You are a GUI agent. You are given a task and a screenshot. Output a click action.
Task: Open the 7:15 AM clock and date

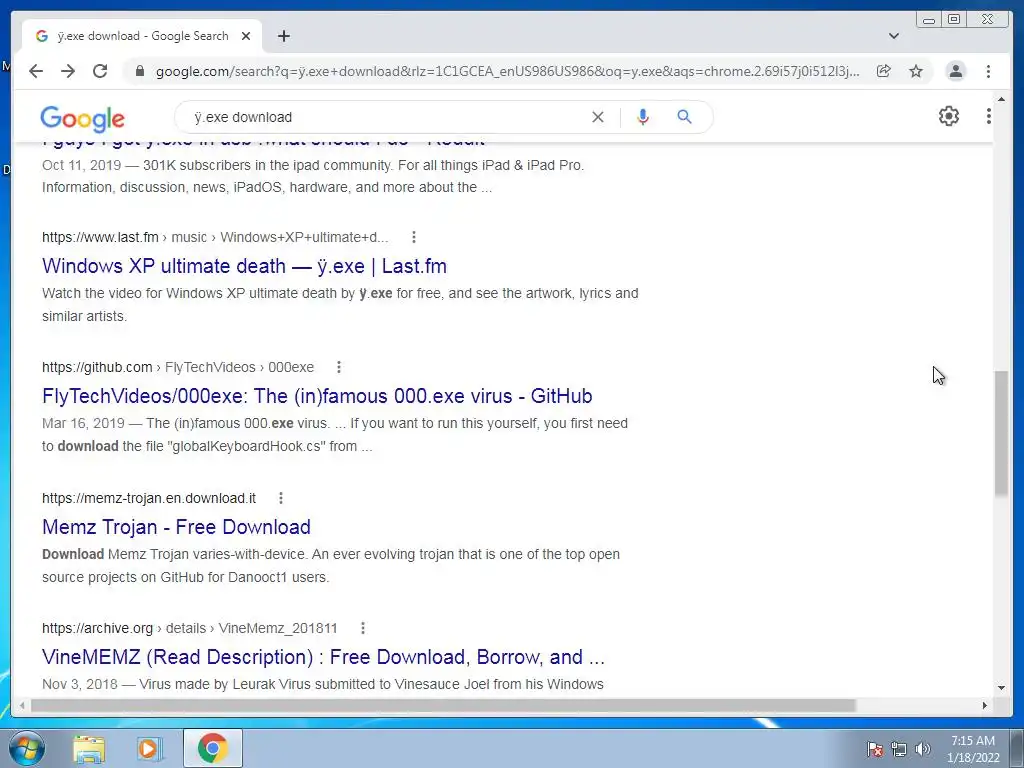click(973, 749)
